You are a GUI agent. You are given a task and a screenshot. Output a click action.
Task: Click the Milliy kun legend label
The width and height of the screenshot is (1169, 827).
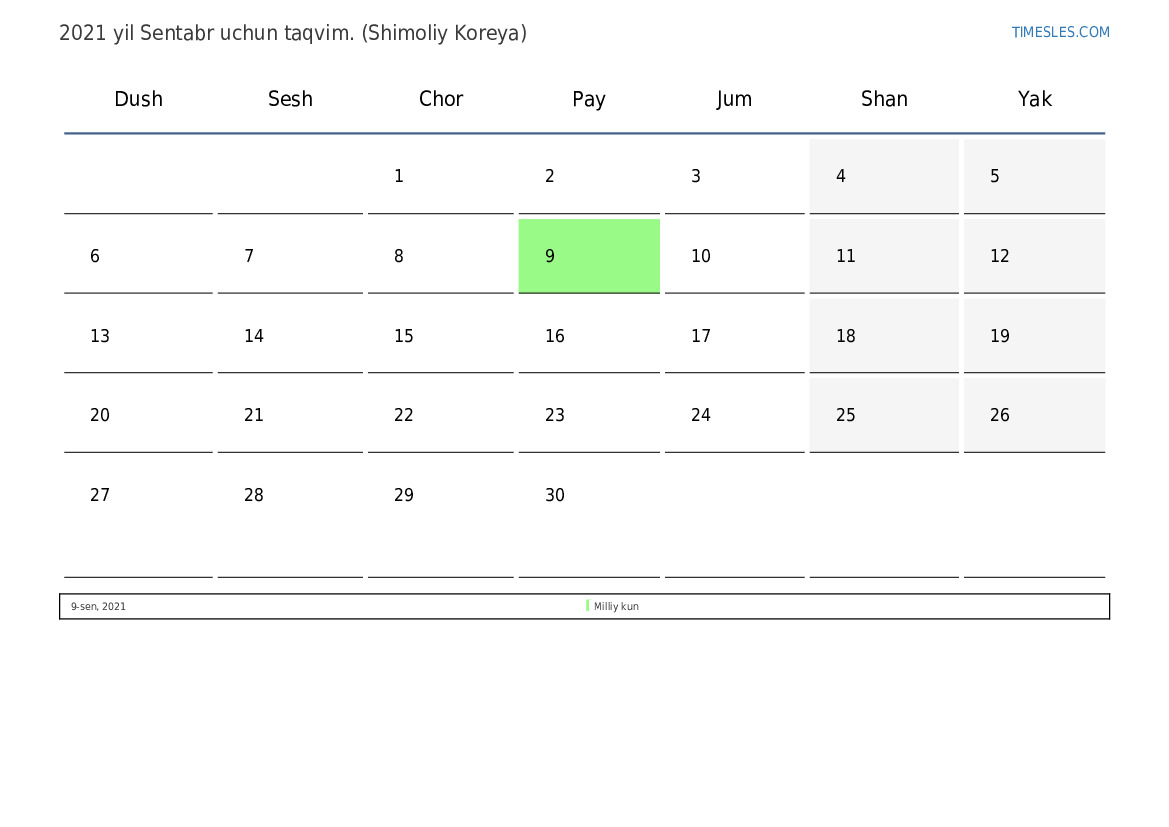click(616, 606)
